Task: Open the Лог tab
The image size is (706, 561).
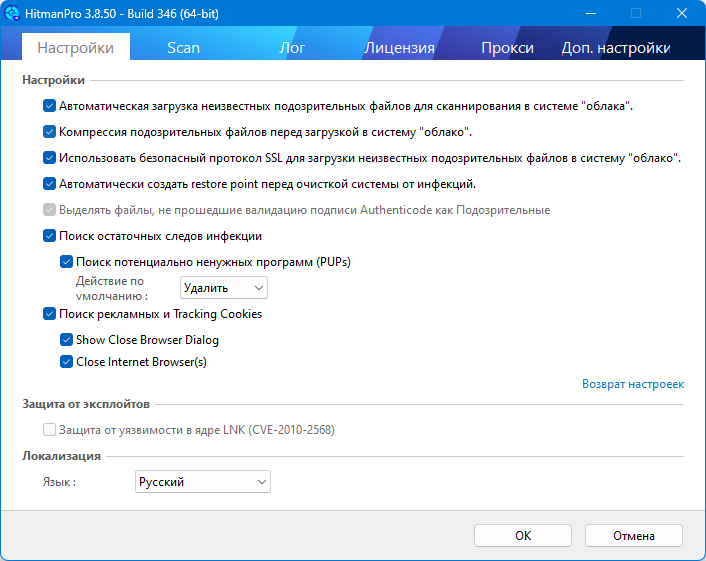Action: point(292,47)
